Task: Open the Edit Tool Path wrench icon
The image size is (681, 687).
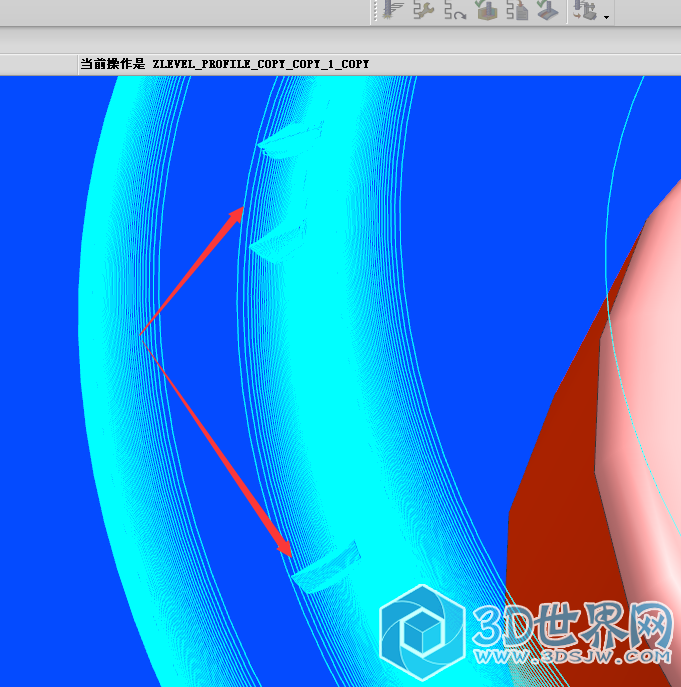Action: click(424, 10)
